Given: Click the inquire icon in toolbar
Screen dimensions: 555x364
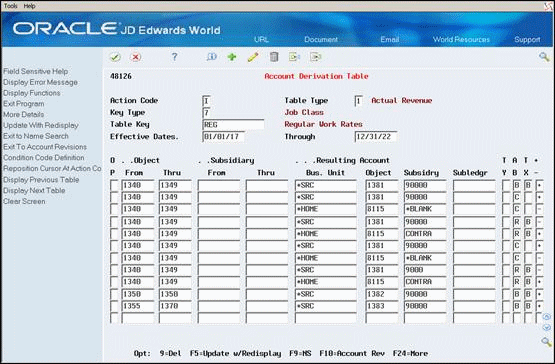Looking at the screenshot, I should 212,57.
